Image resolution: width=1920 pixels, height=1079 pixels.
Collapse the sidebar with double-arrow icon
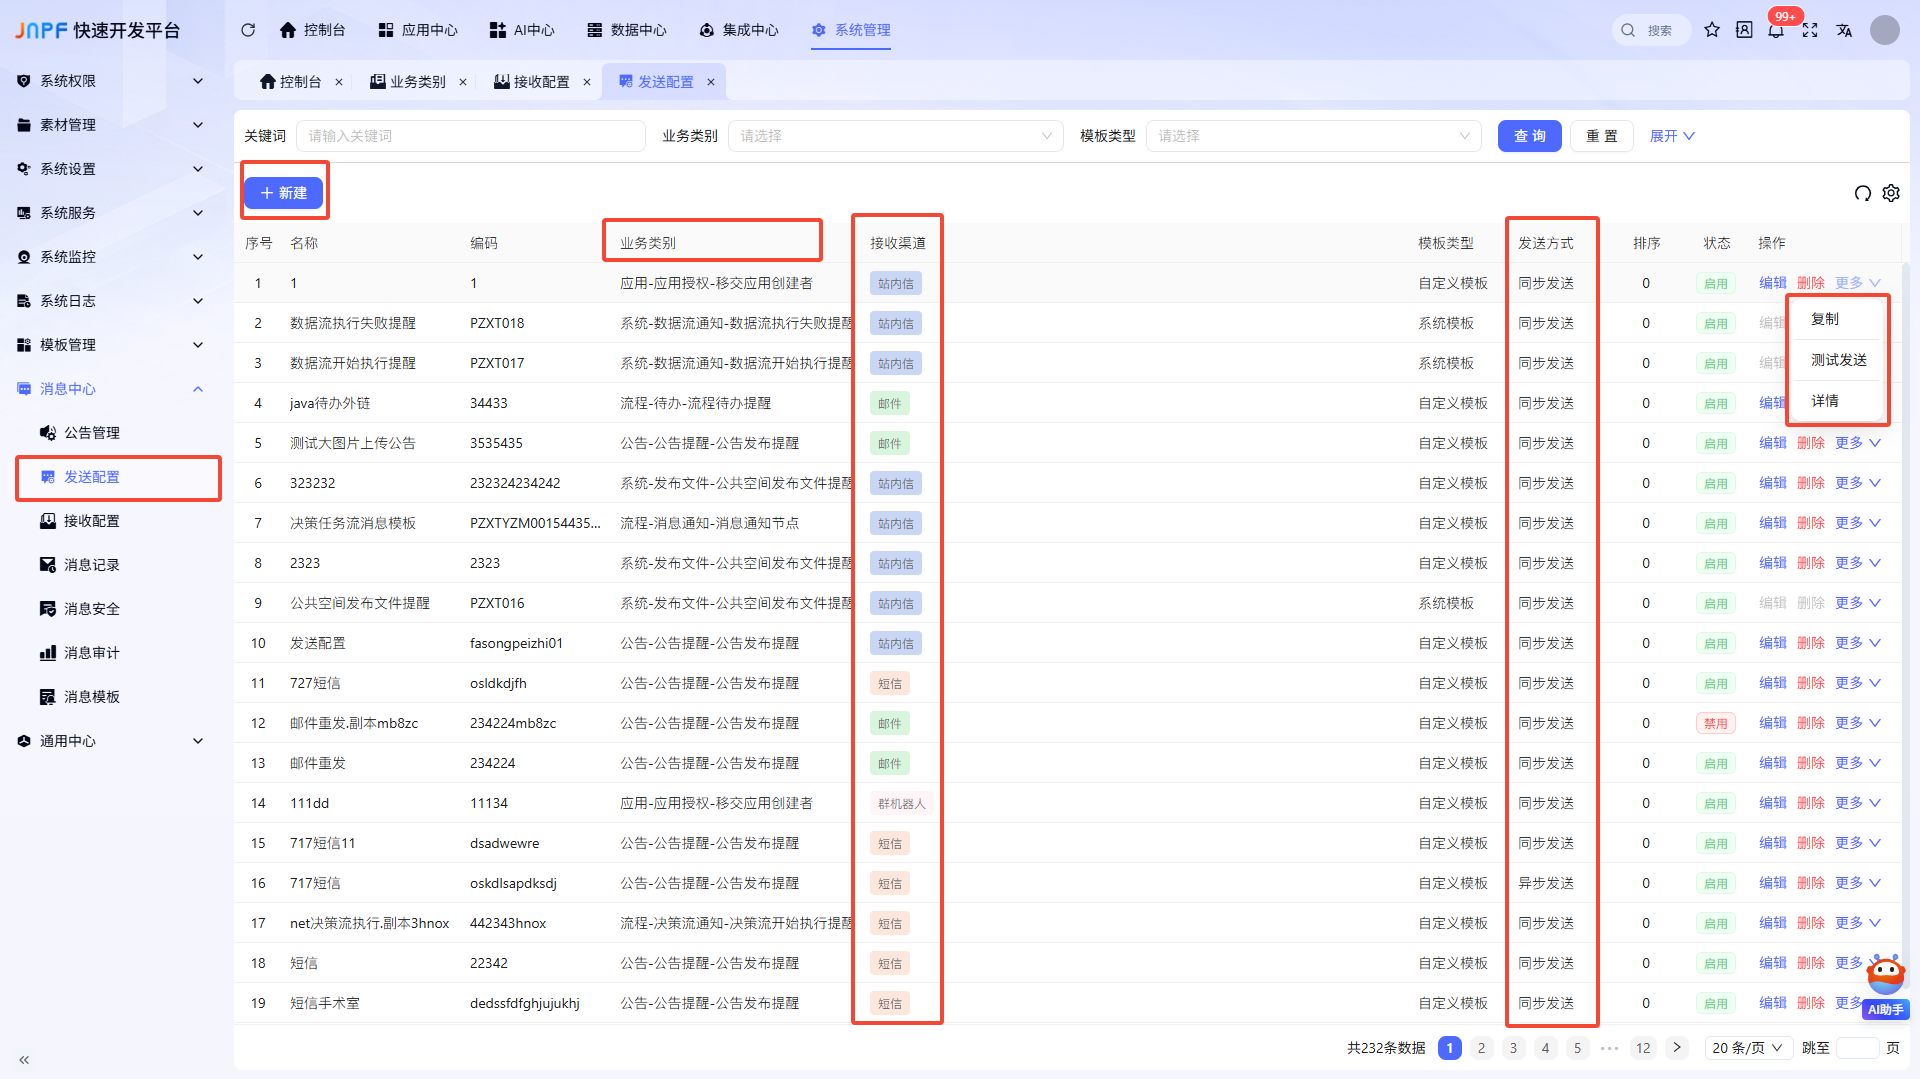(24, 1060)
